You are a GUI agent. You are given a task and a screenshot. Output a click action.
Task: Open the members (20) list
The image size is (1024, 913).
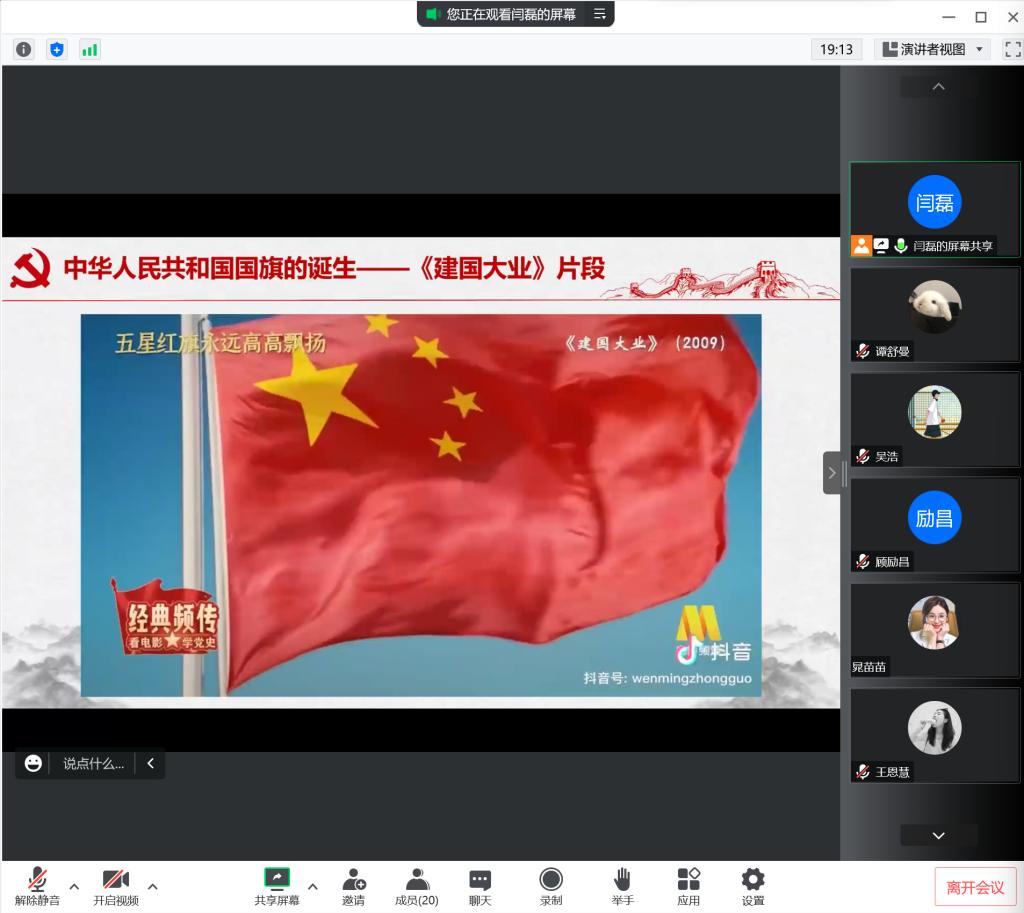416,886
